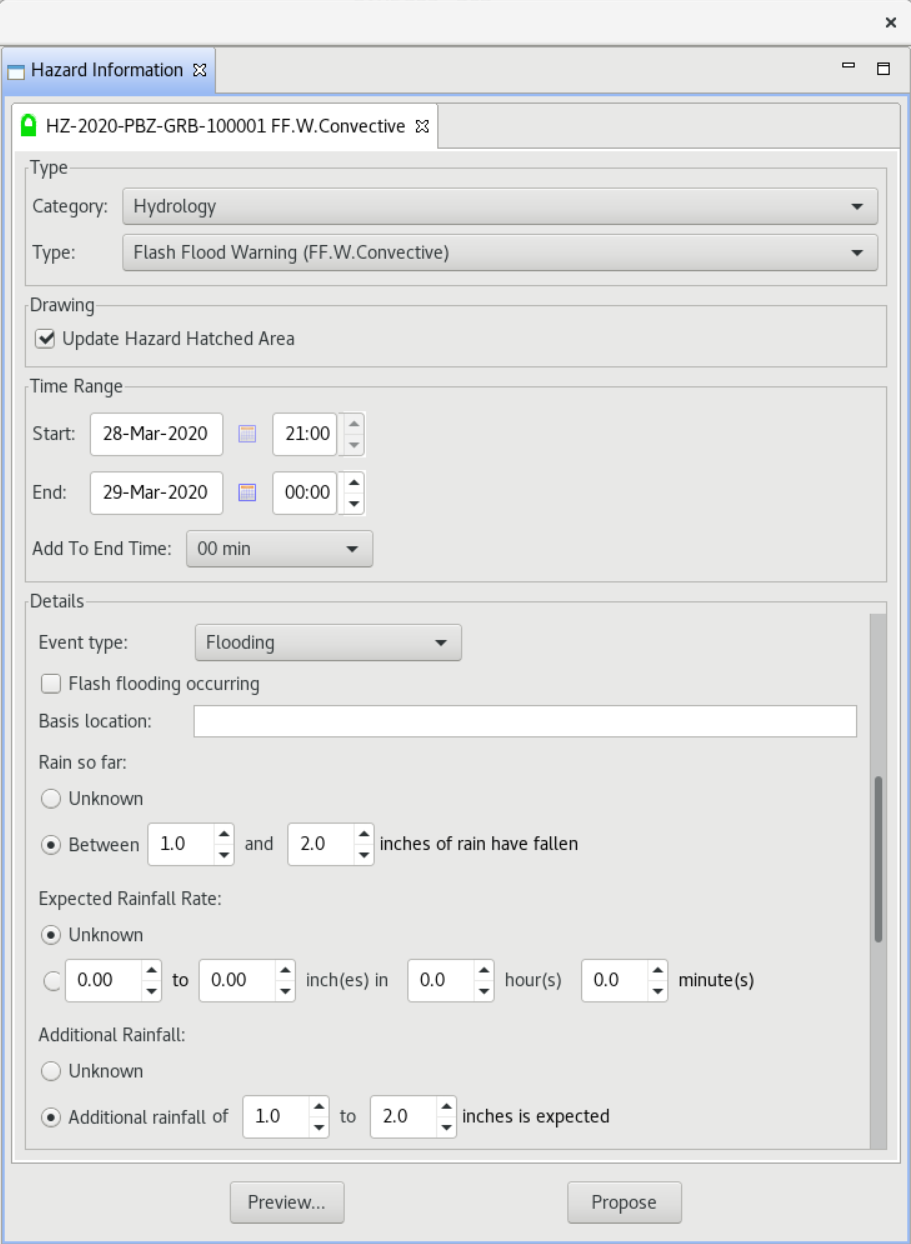Open the Category dropdown showing Hydrology
The width and height of the screenshot is (911, 1244).
(499, 207)
